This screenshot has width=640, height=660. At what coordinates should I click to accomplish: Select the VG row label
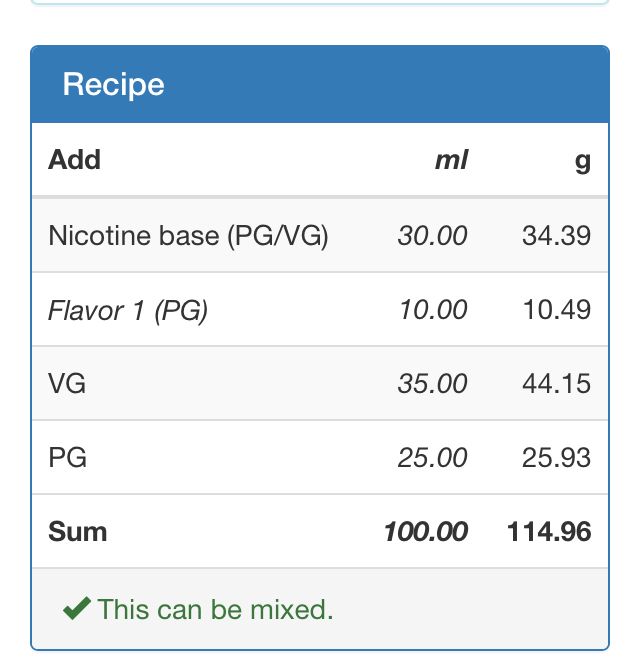coord(67,383)
